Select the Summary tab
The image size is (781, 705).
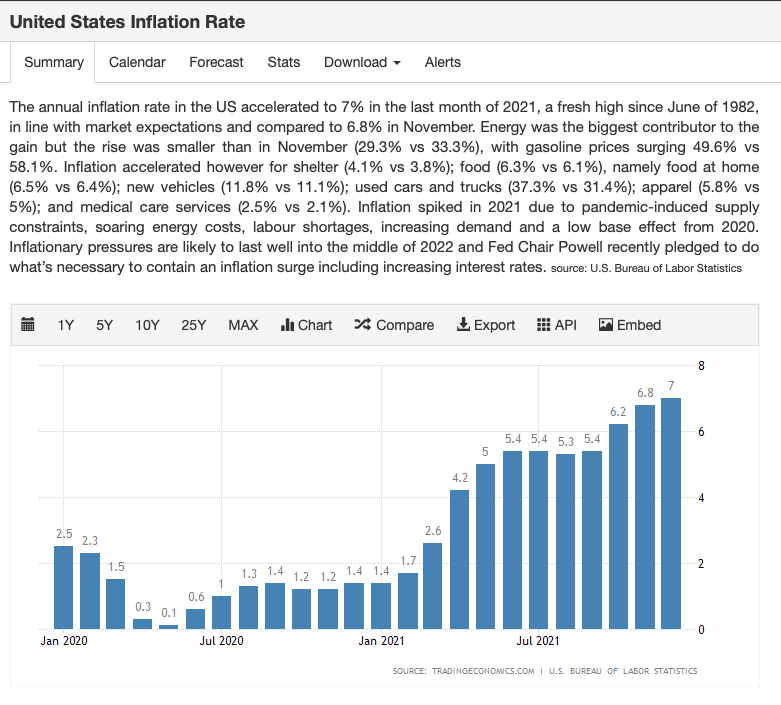[54, 62]
